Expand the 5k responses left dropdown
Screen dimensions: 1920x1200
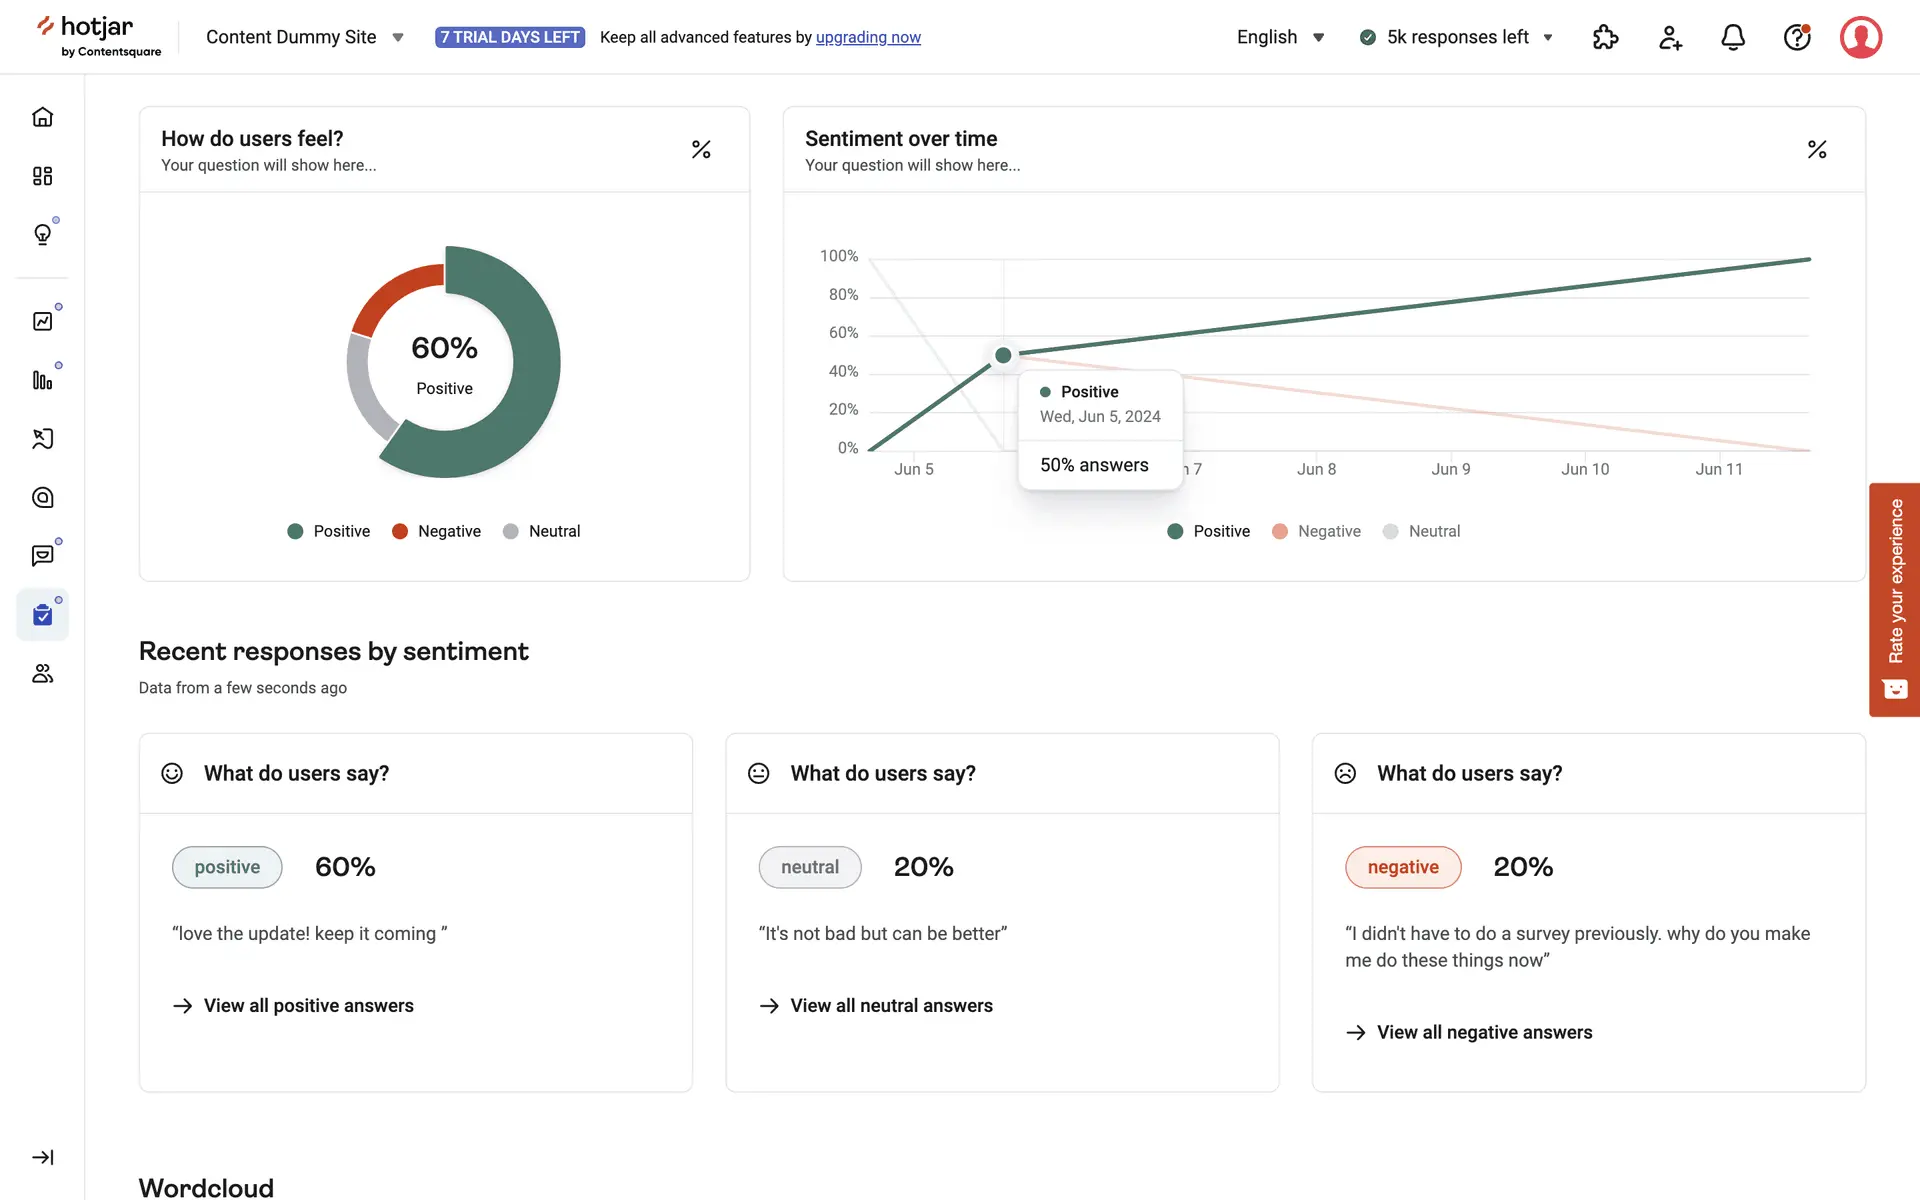click(1456, 37)
